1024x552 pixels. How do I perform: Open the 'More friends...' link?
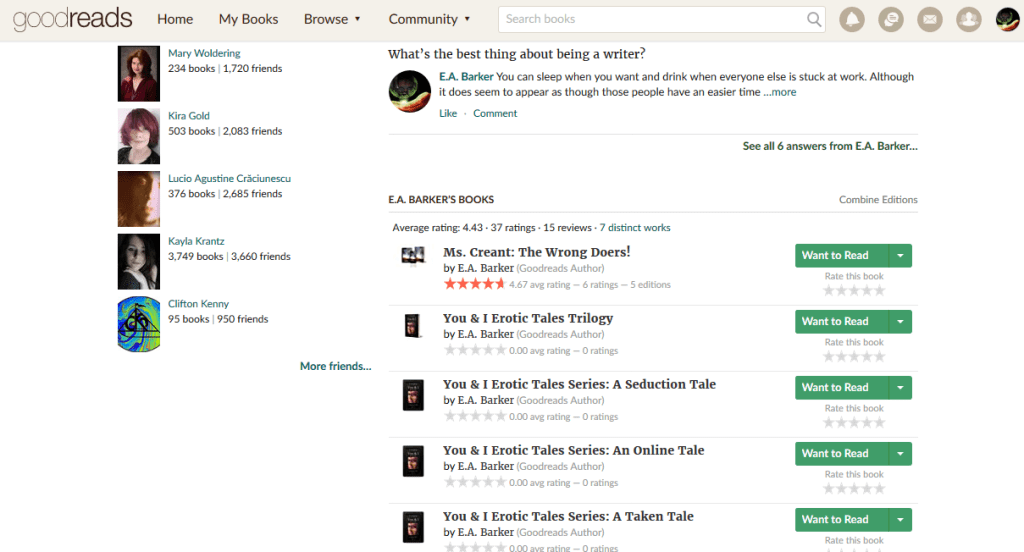tap(335, 367)
